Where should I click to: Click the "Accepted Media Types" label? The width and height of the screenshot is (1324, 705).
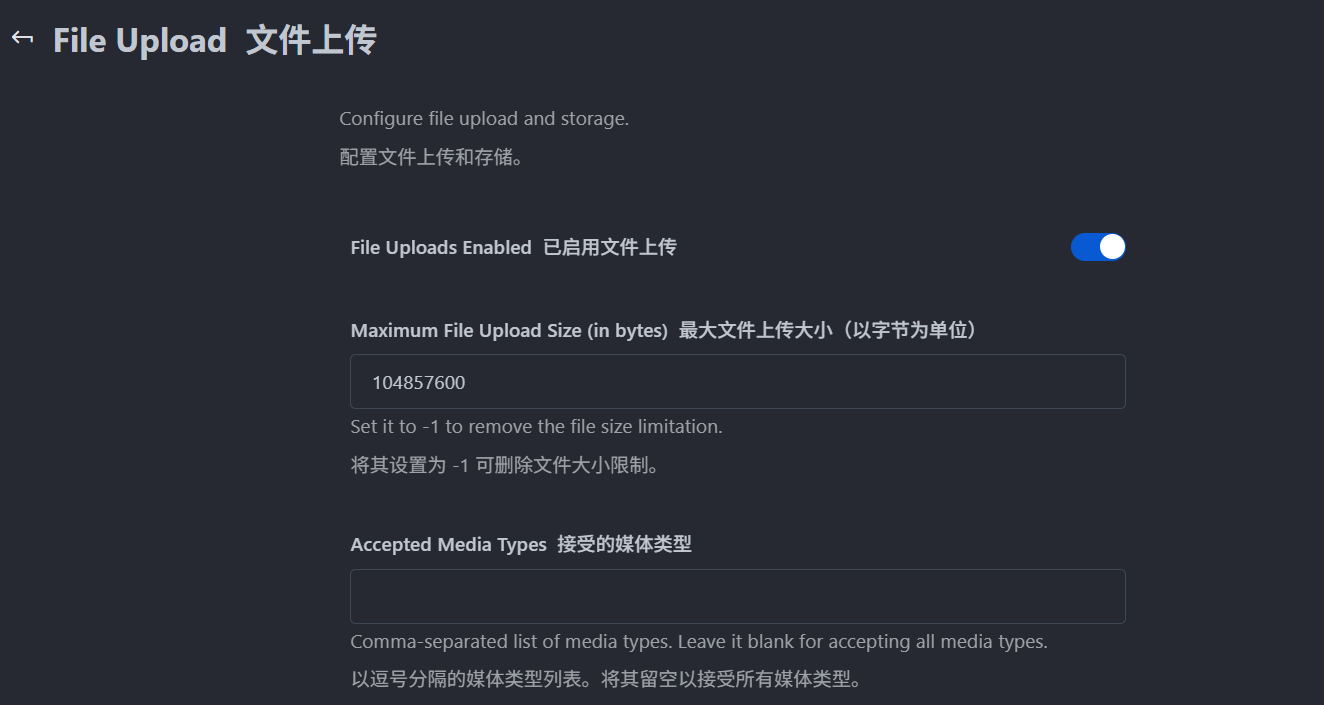click(448, 545)
